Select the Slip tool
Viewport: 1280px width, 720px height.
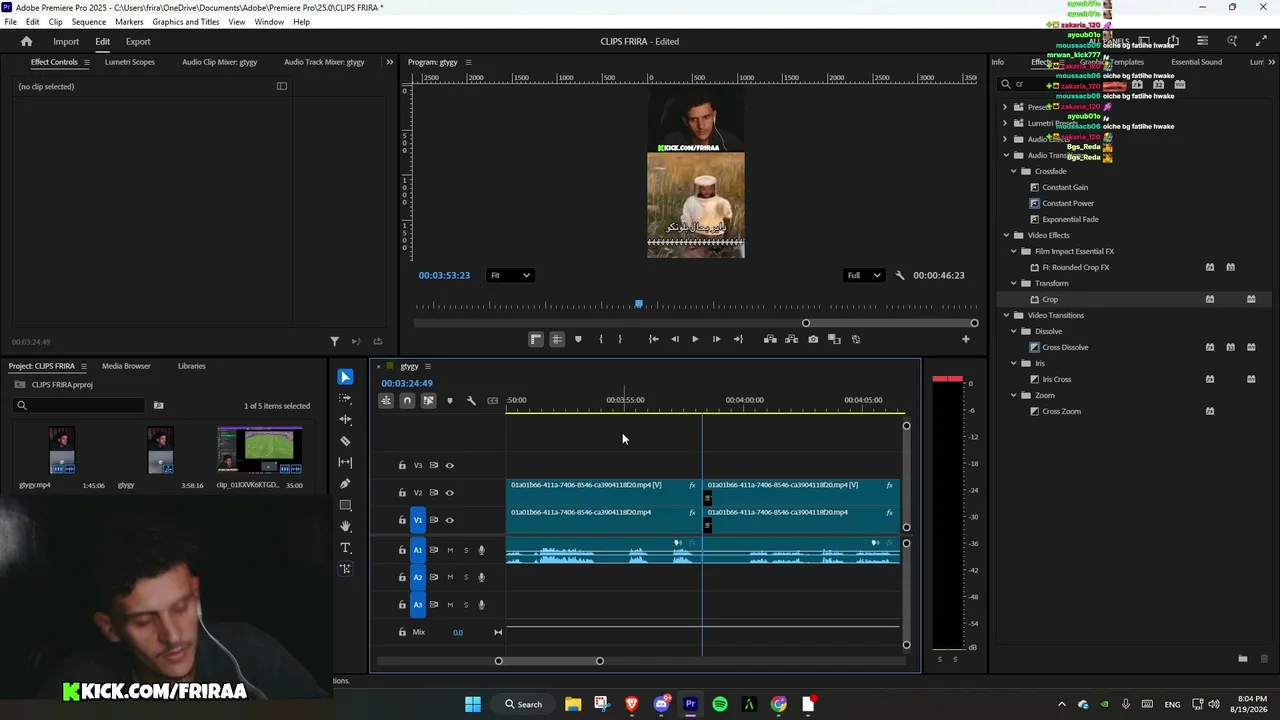pyautogui.click(x=345, y=462)
